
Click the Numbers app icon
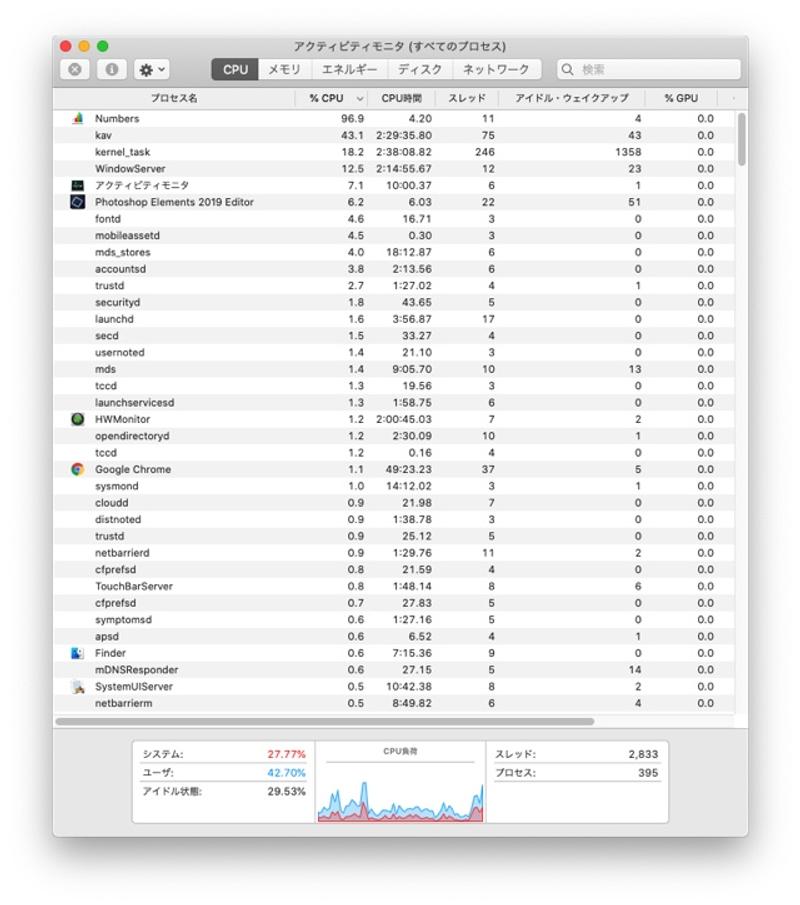click(78, 118)
